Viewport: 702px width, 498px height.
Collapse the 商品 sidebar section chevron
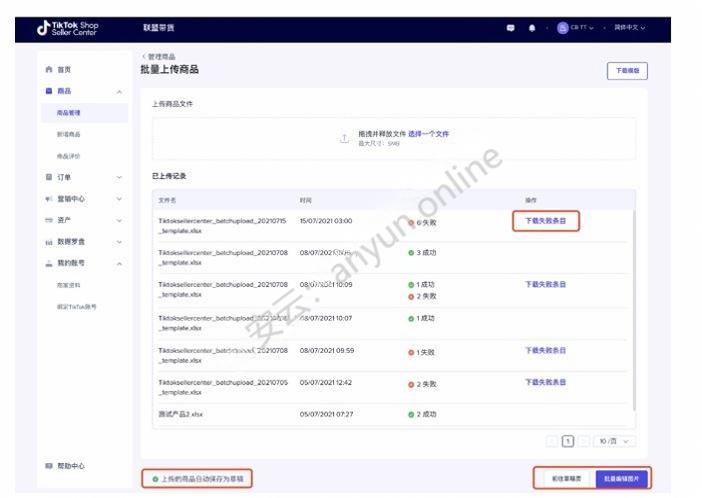[x=119, y=92]
